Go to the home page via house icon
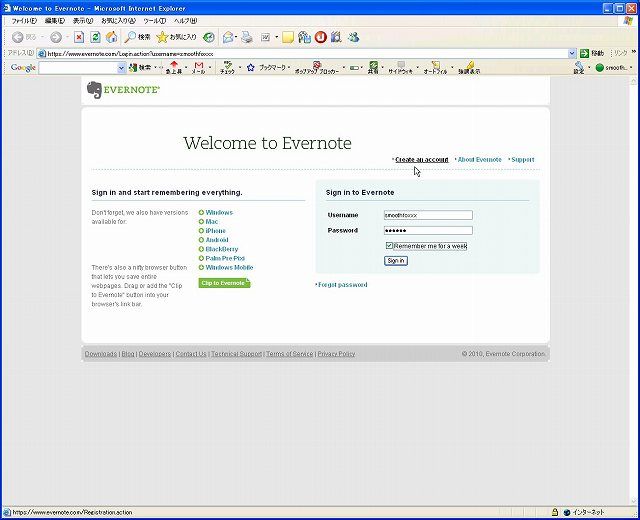Viewport: 640px width, 520px height. coord(112,37)
